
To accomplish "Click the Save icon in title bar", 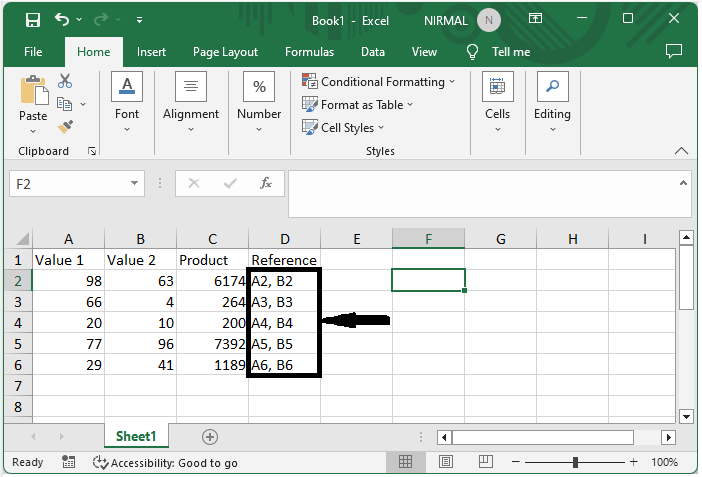I will [33, 19].
